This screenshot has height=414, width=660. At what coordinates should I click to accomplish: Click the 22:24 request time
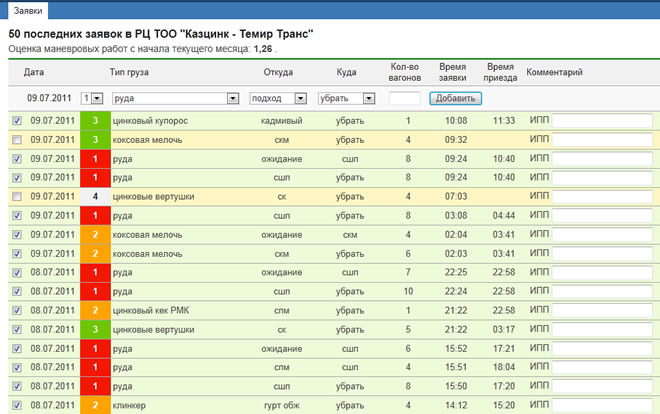[456, 291]
